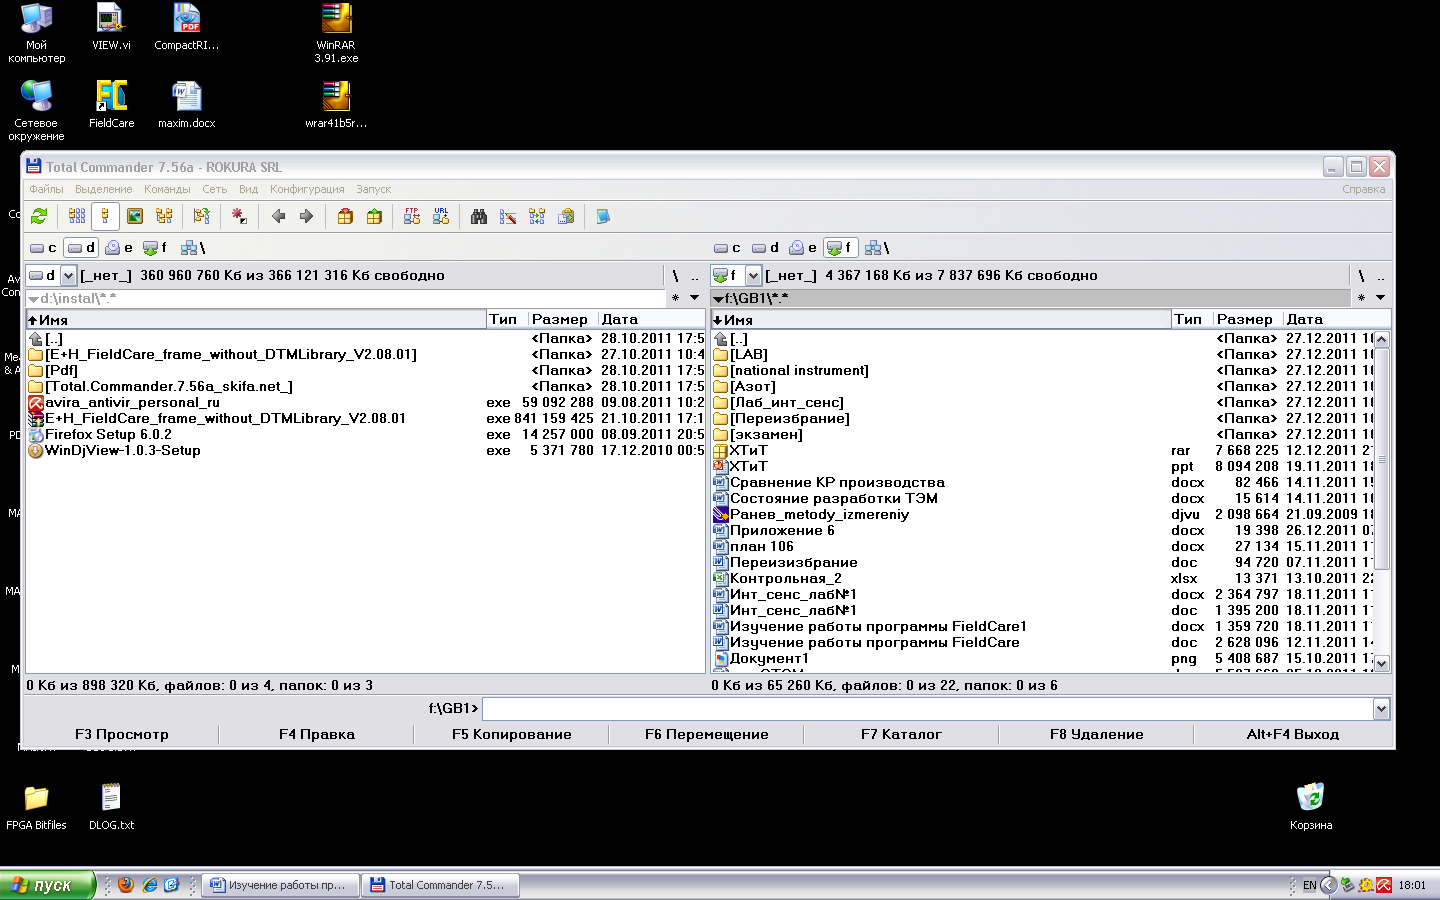The width and height of the screenshot is (1440, 900).
Task: Open right panel favorites asterisk menu
Action: point(1361,298)
